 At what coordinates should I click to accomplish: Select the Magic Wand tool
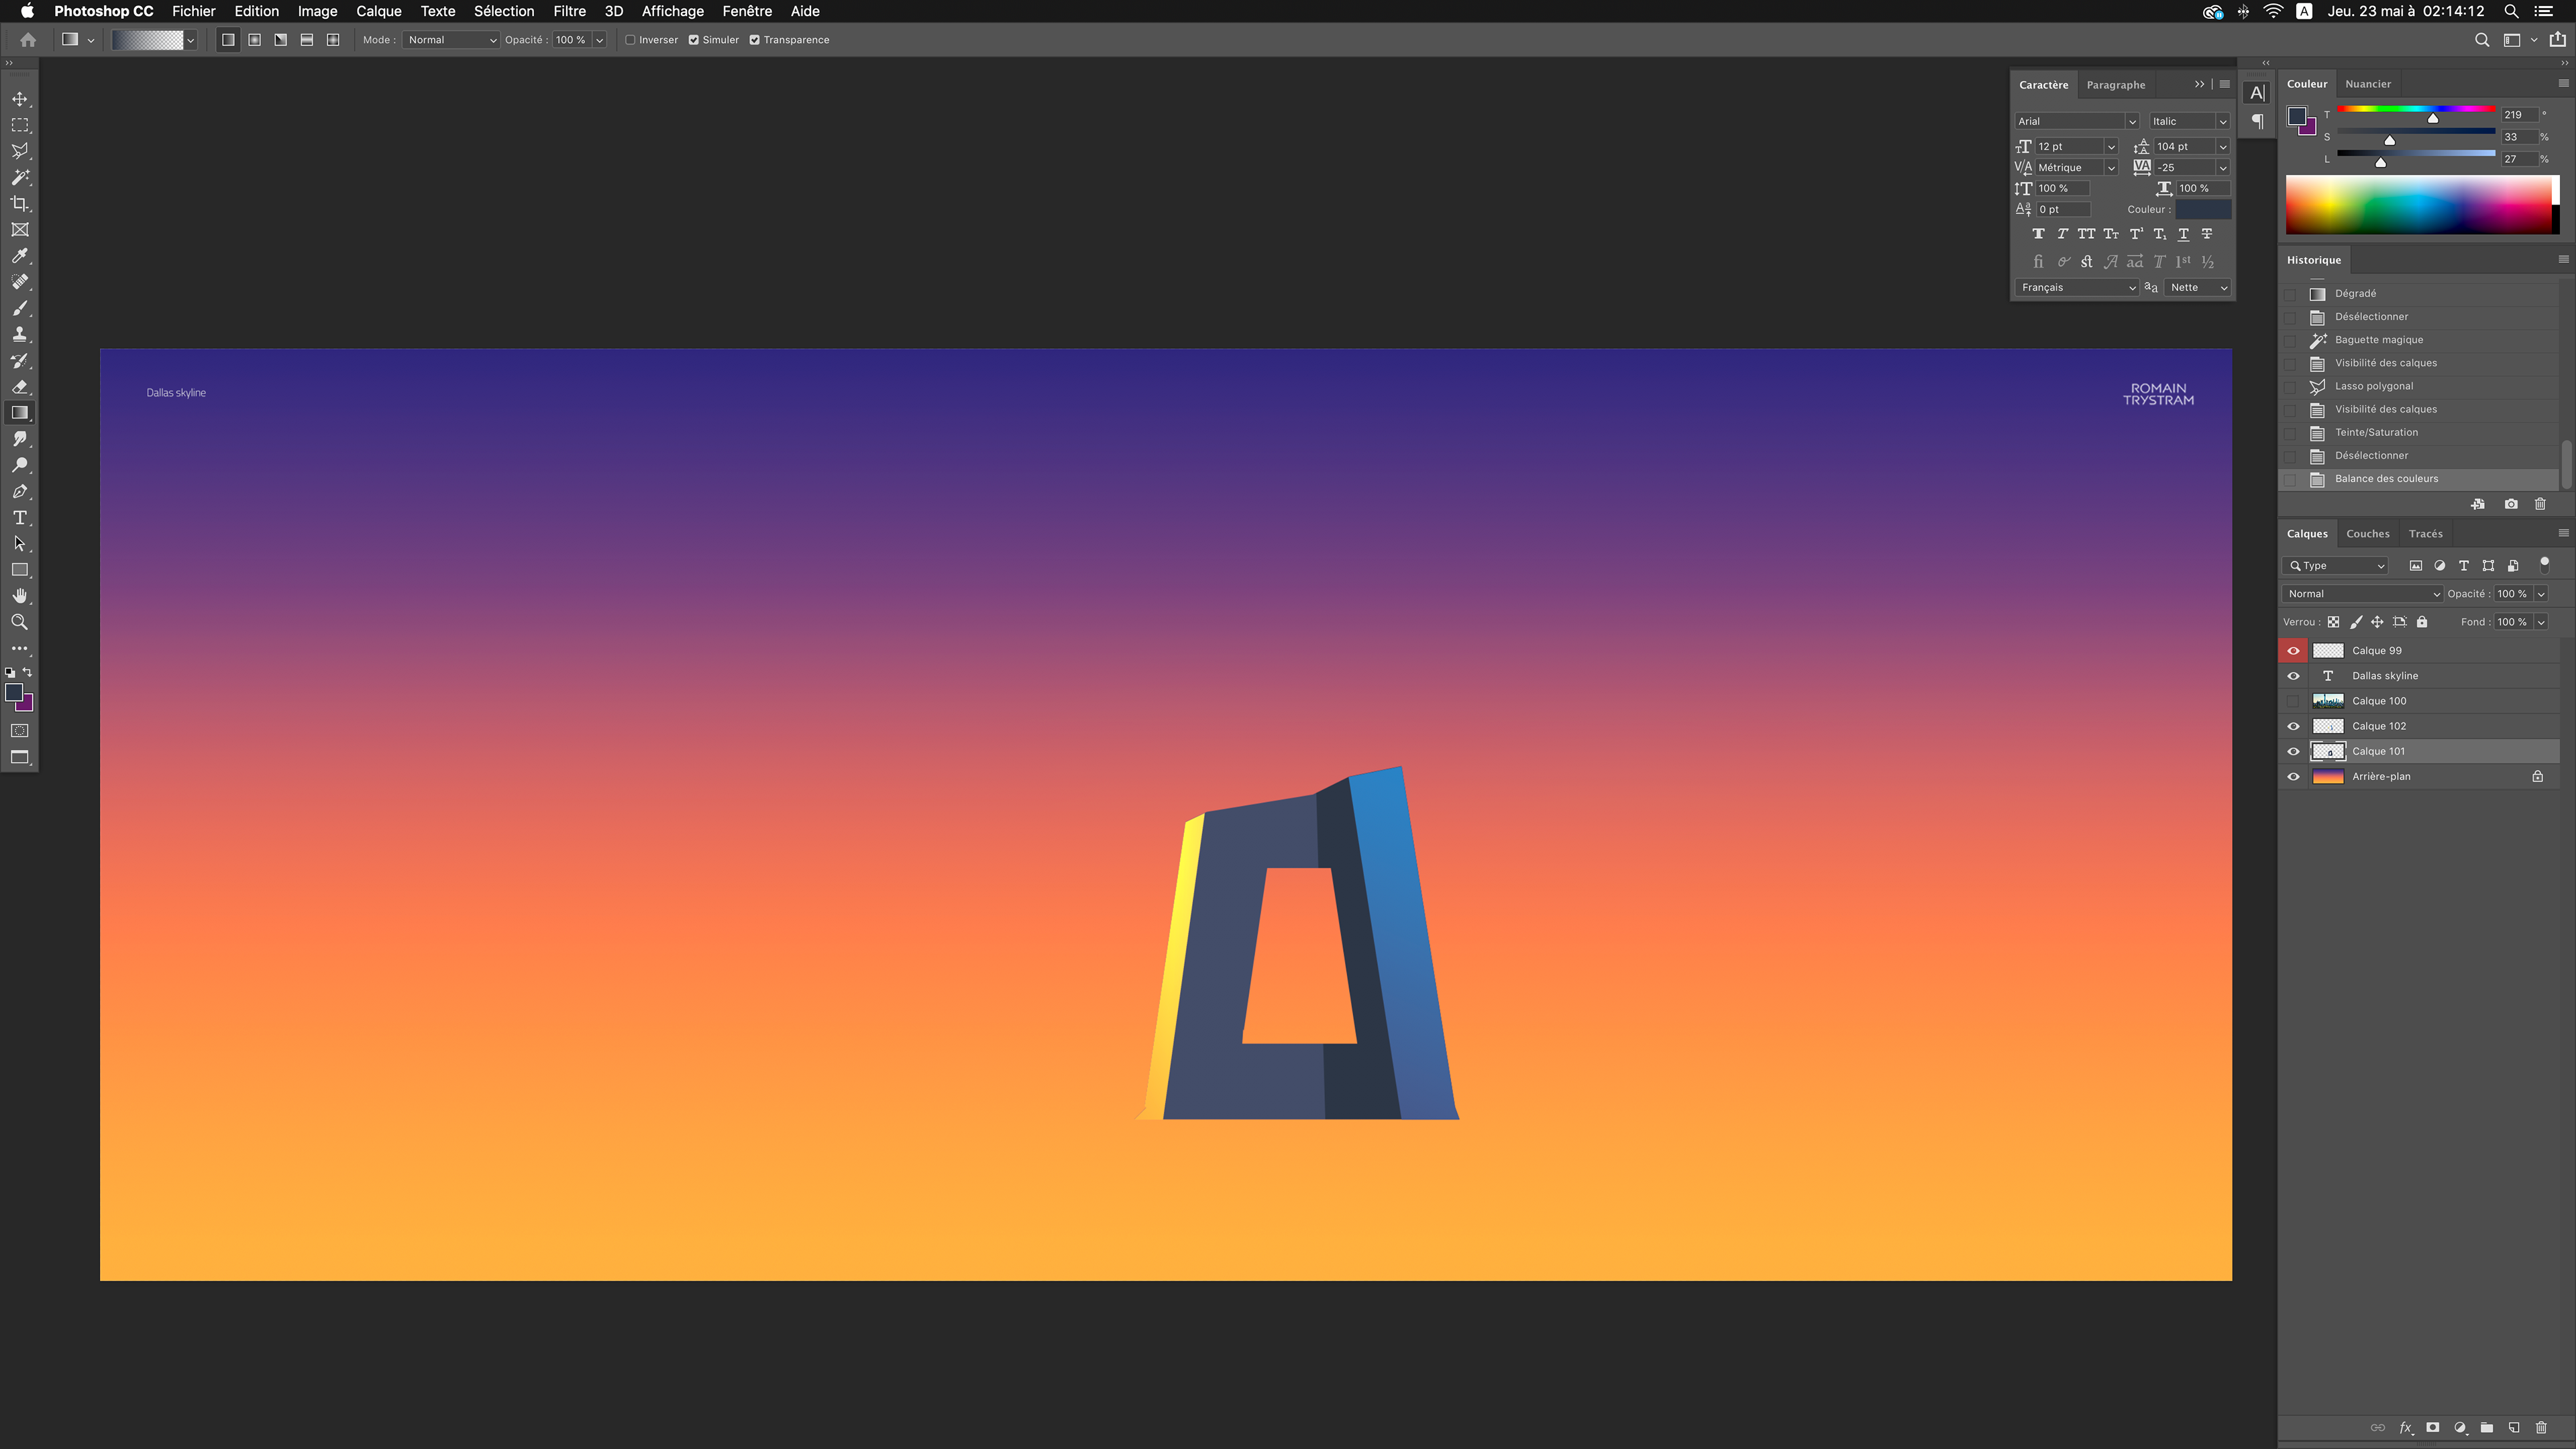[20, 177]
